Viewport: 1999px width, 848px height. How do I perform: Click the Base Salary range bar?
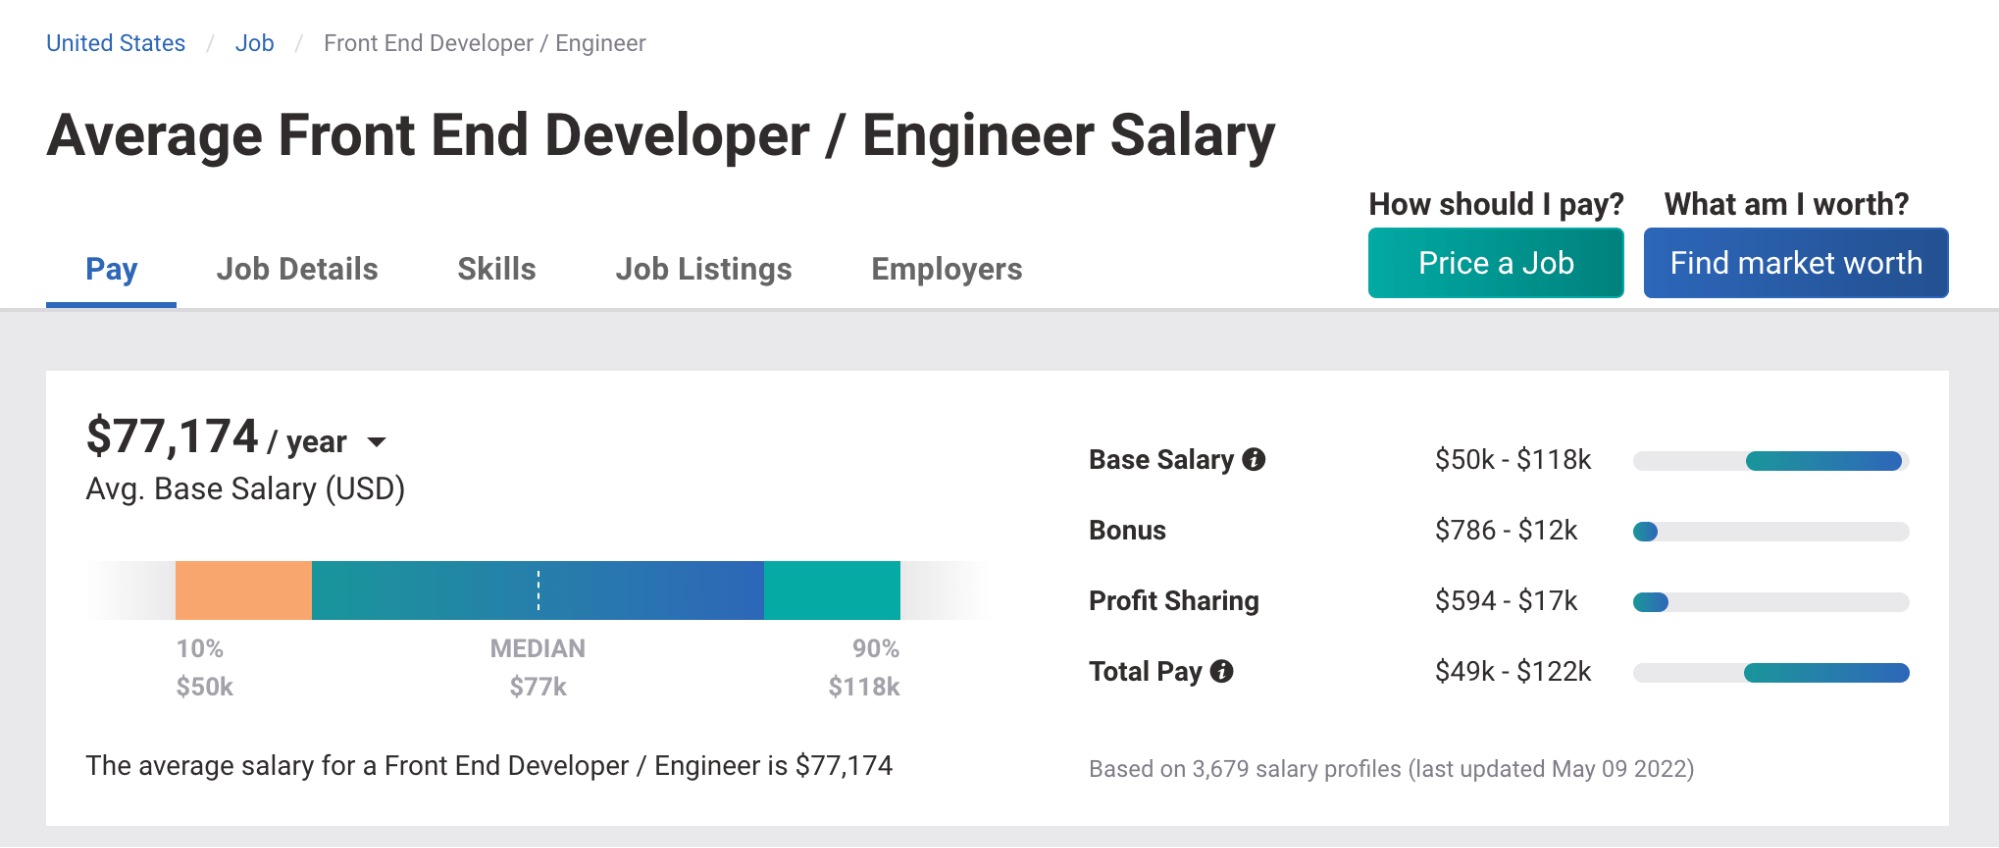[1770, 460]
